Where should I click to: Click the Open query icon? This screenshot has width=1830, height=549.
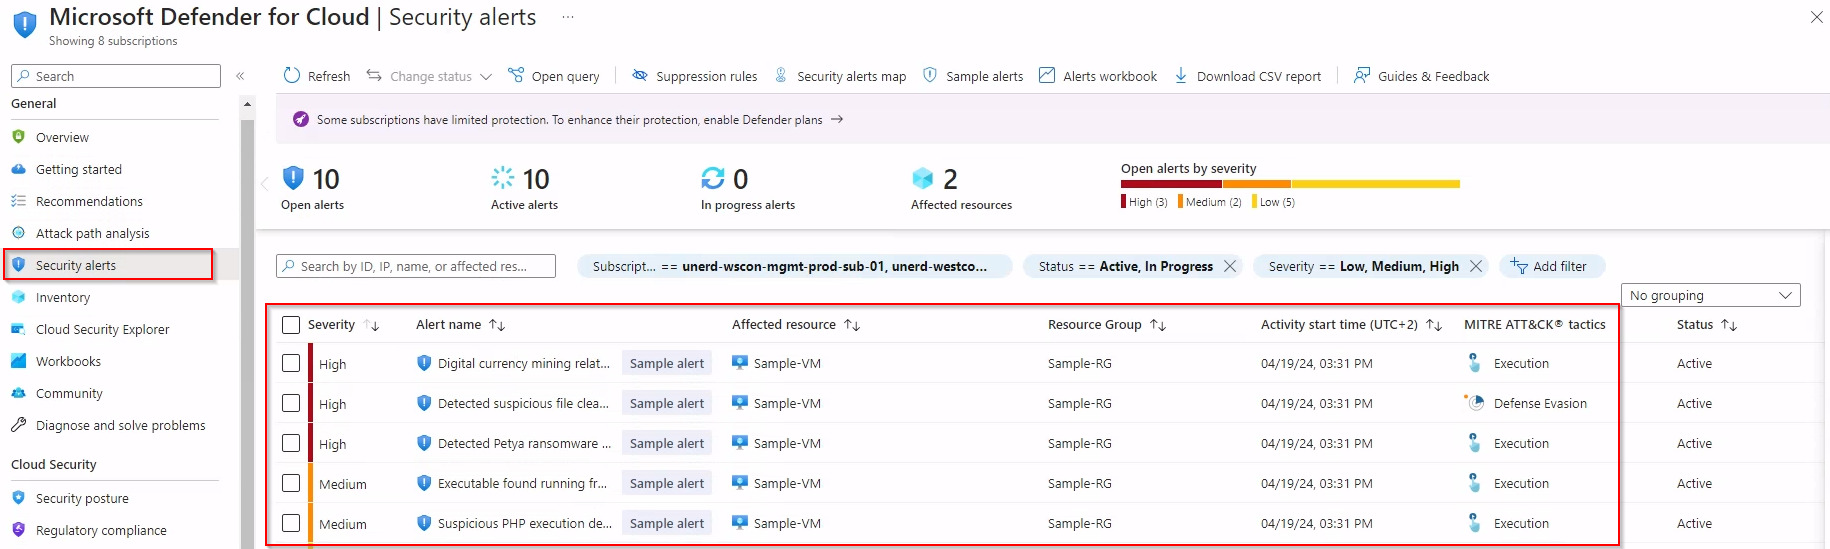(x=516, y=76)
